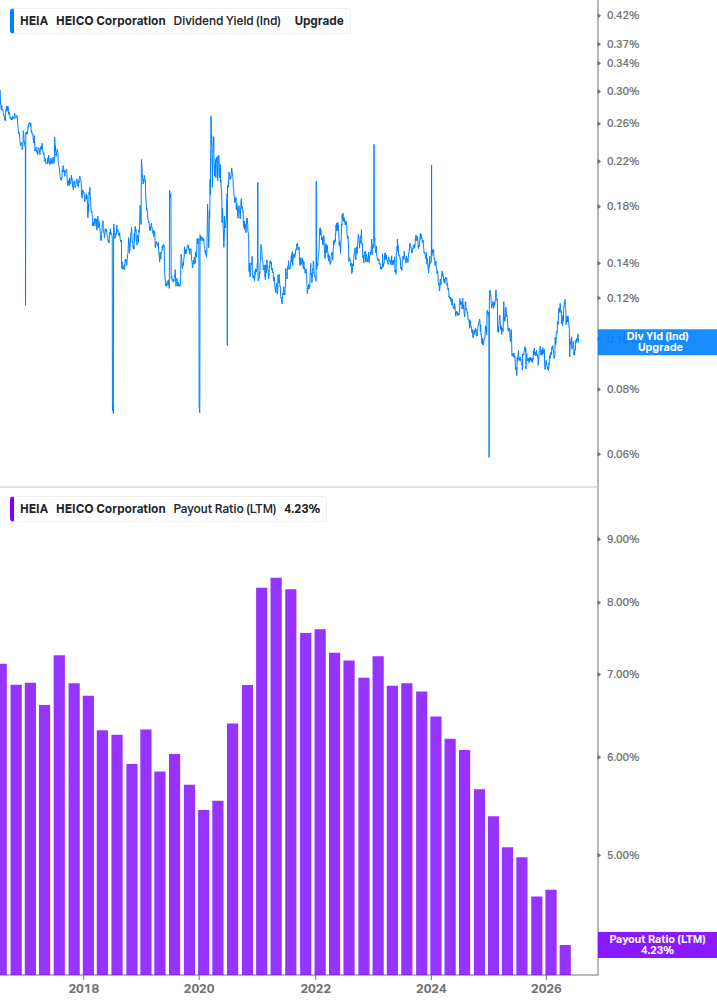
Task: Click the purple Payout Ratio legend color bar
Action: pyautogui.click(x=12, y=509)
